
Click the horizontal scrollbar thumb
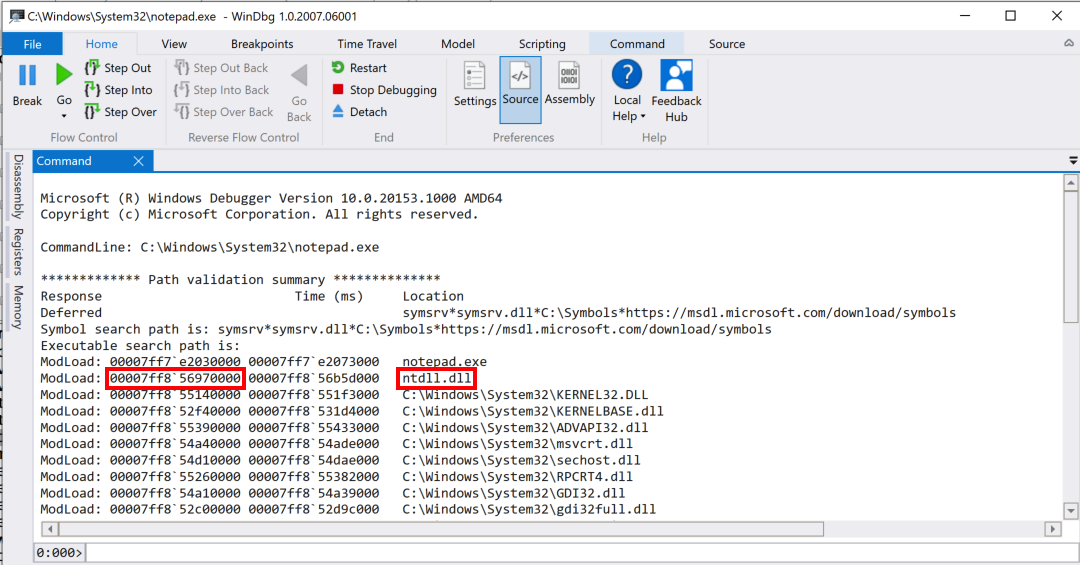point(442,529)
